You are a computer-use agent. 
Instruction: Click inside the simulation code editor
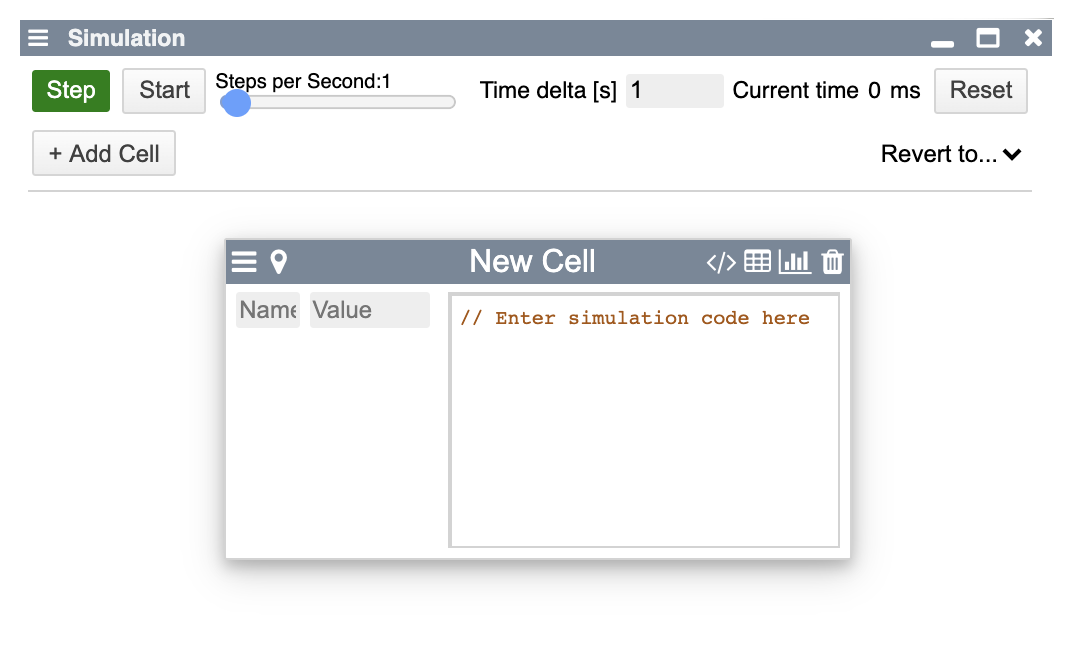click(x=644, y=430)
